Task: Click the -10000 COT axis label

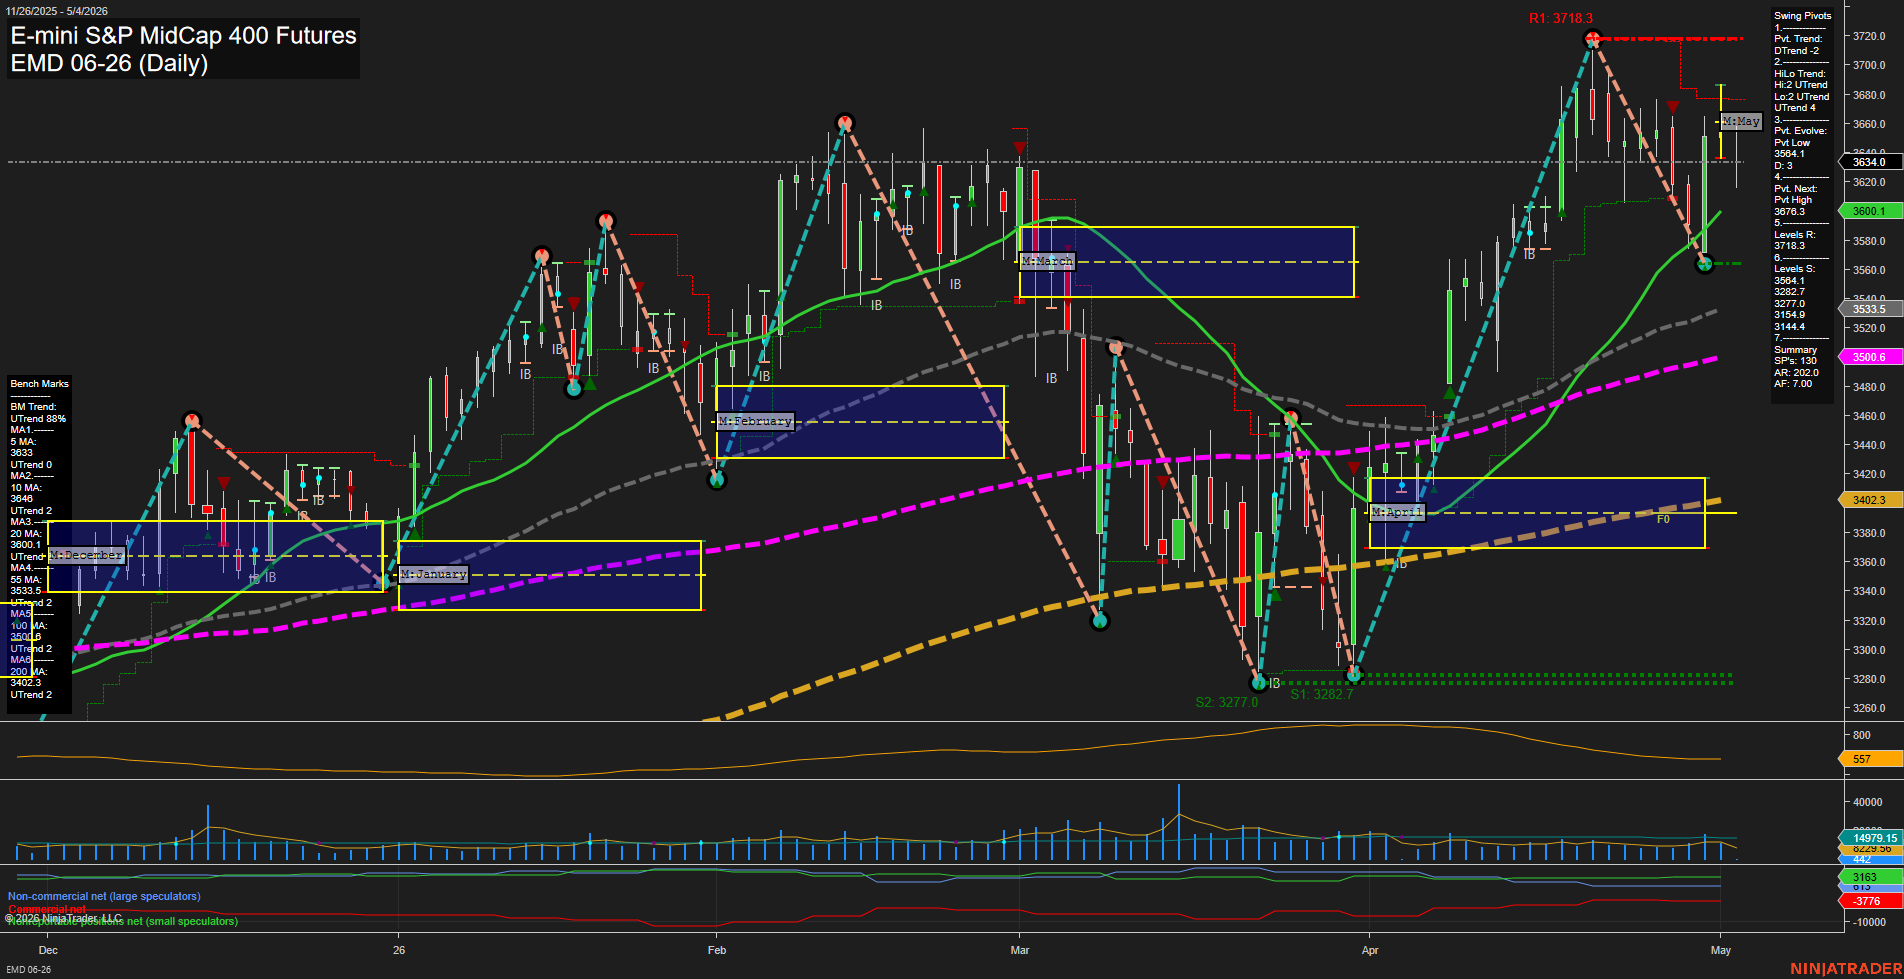Action: 1869,922
